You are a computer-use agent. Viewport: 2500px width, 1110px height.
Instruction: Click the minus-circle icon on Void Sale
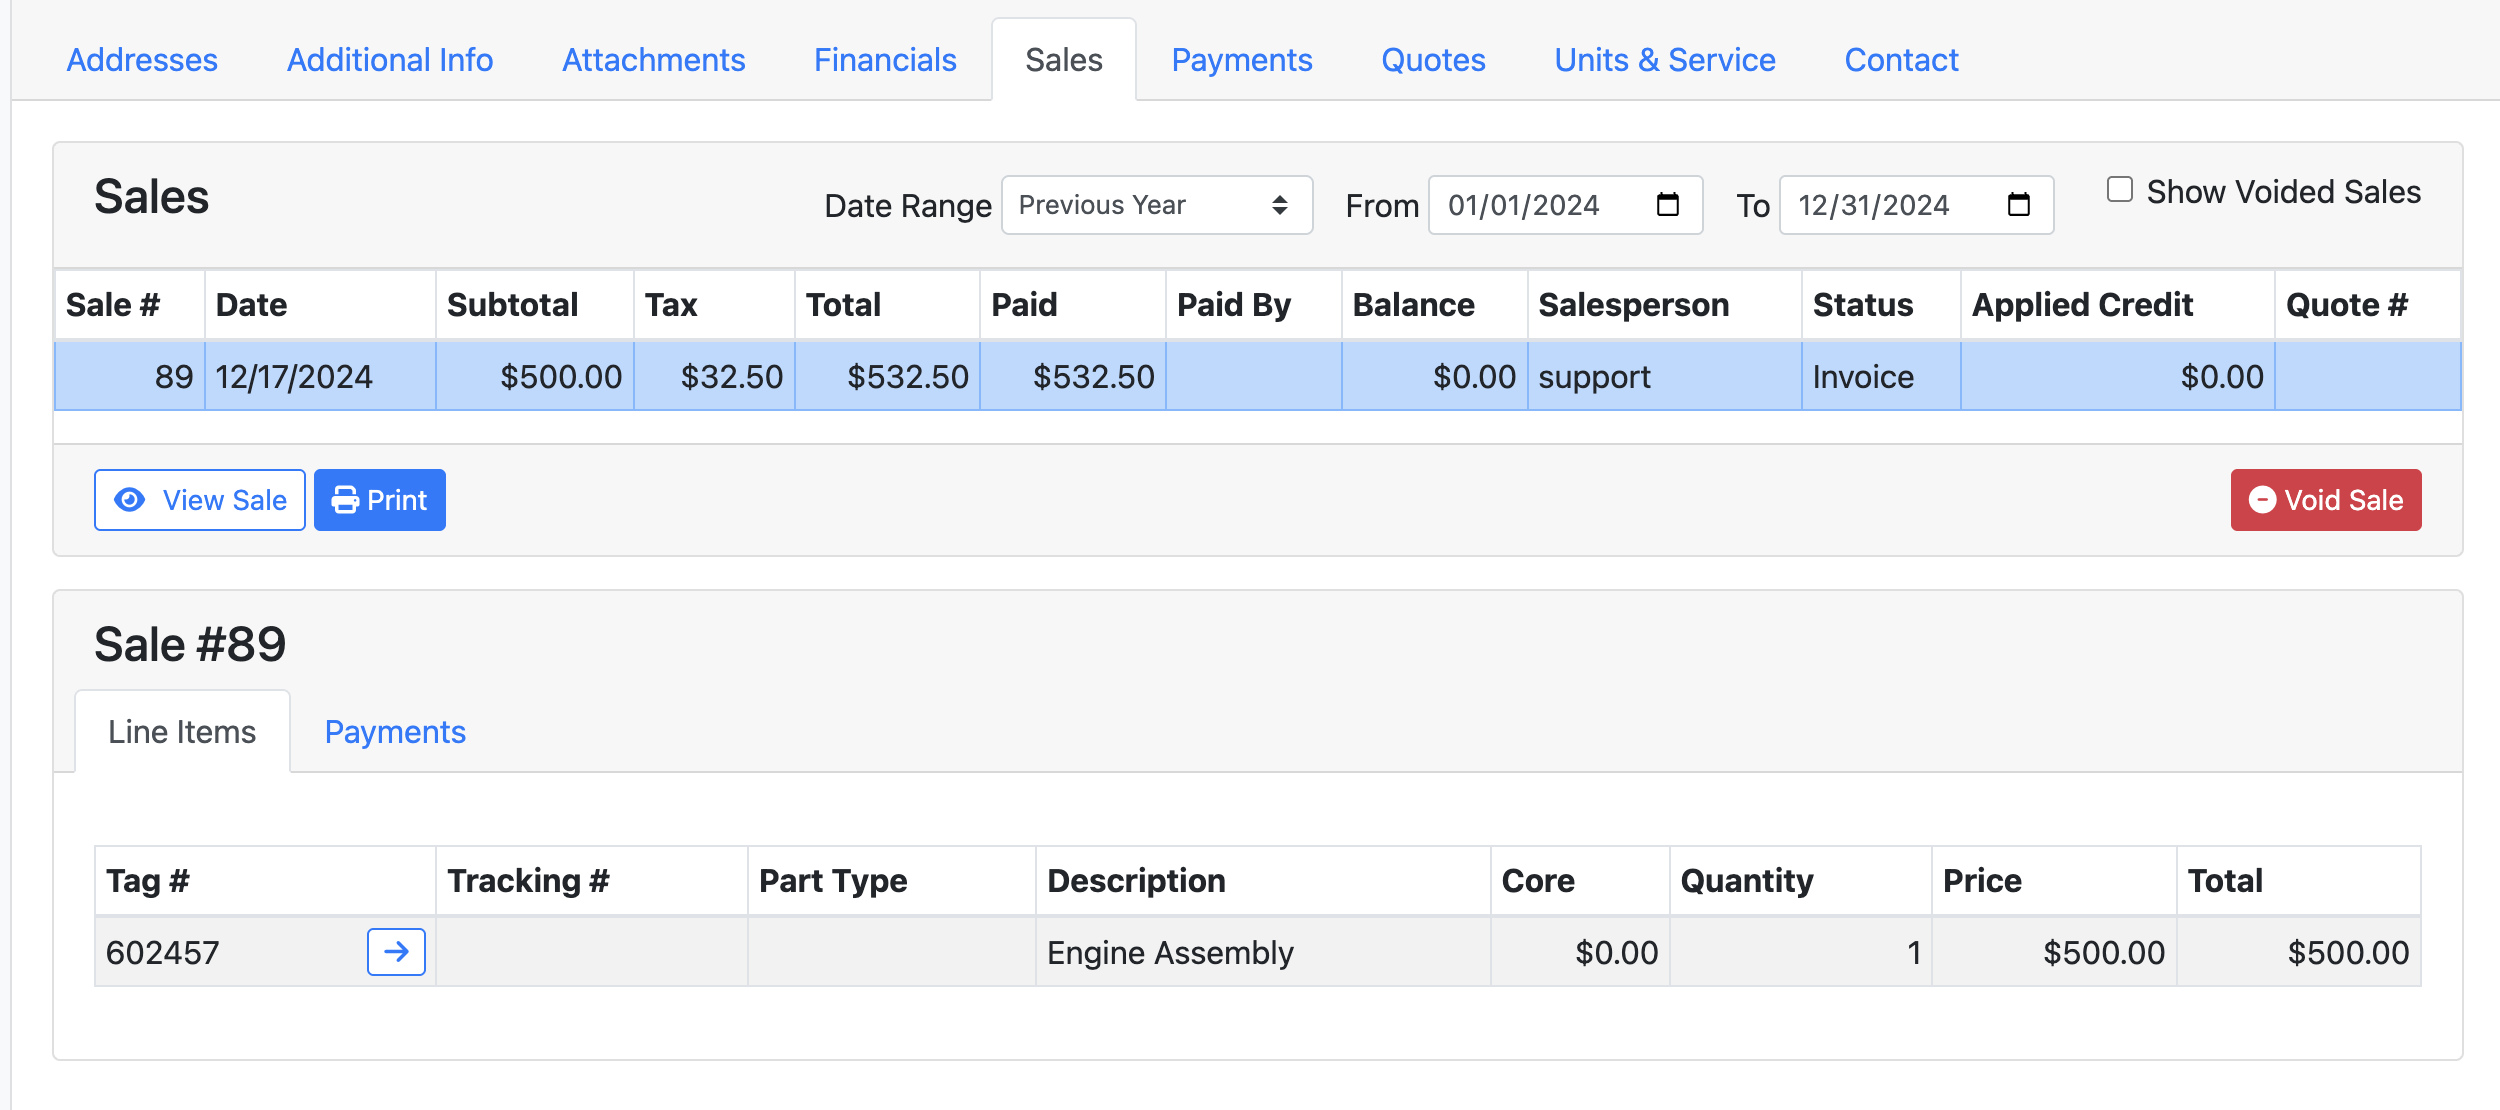click(2264, 500)
